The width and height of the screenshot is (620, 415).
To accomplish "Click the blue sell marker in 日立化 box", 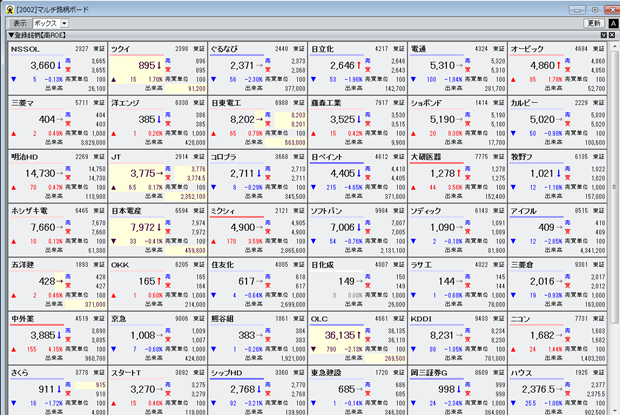I will (368, 60).
